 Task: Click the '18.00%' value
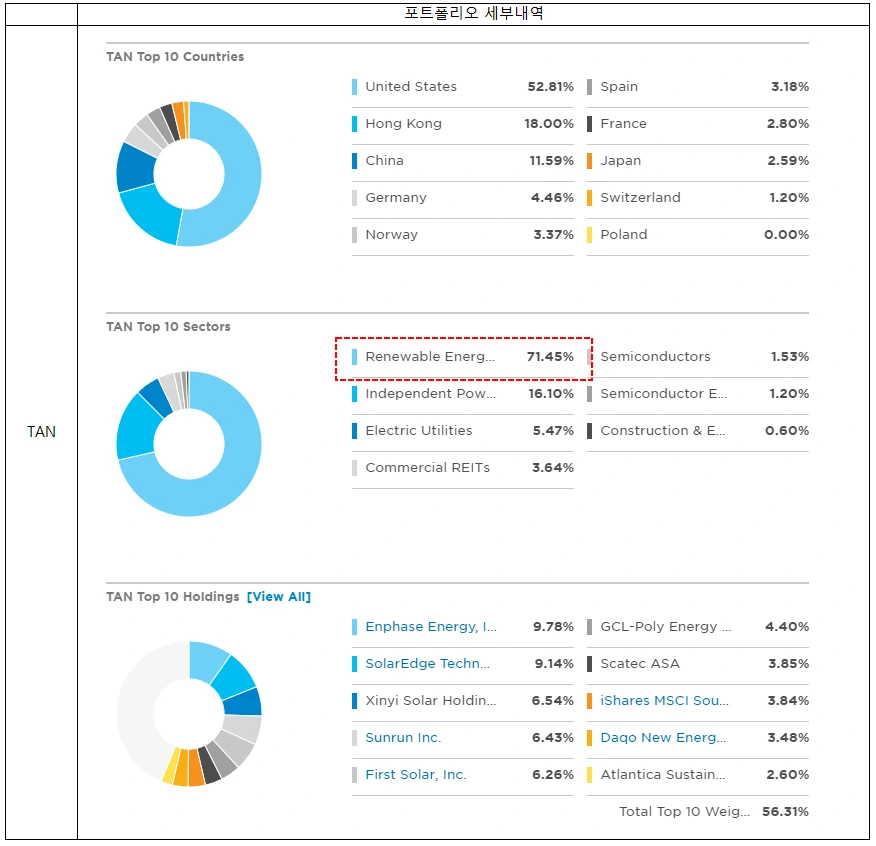[549, 123]
